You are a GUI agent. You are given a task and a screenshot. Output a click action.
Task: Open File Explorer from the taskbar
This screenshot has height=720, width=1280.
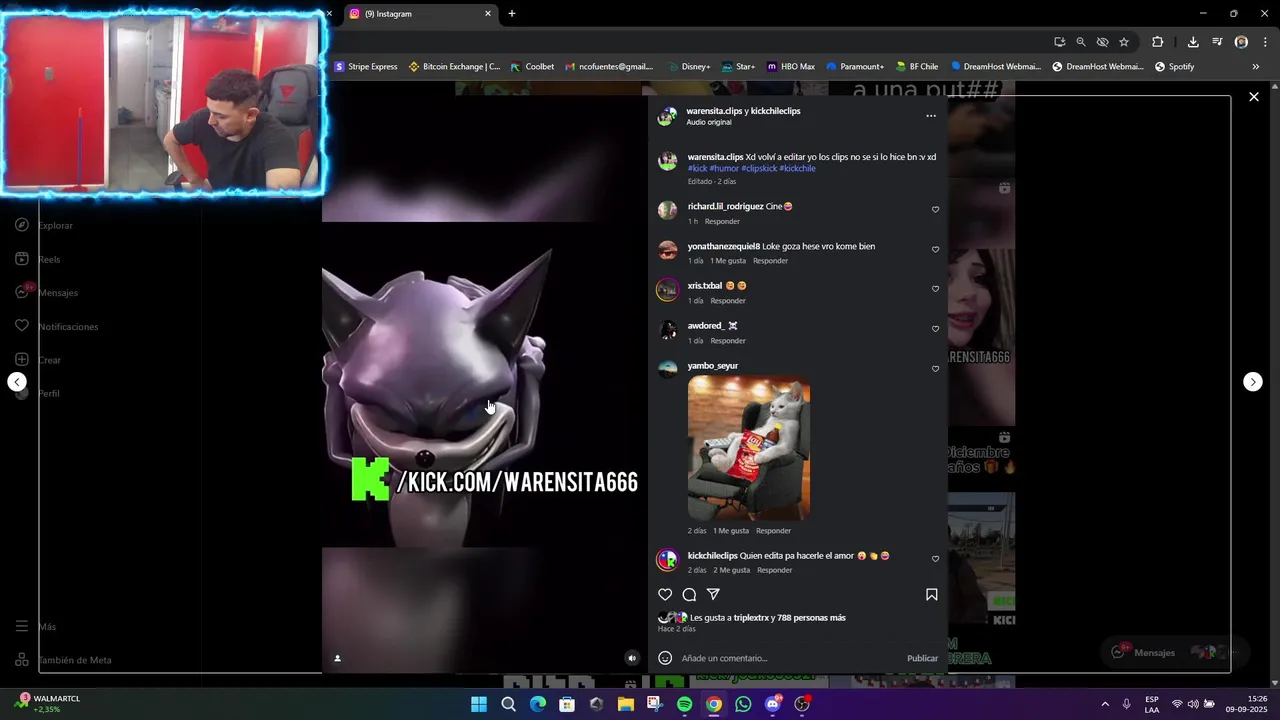(x=626, y=704)
